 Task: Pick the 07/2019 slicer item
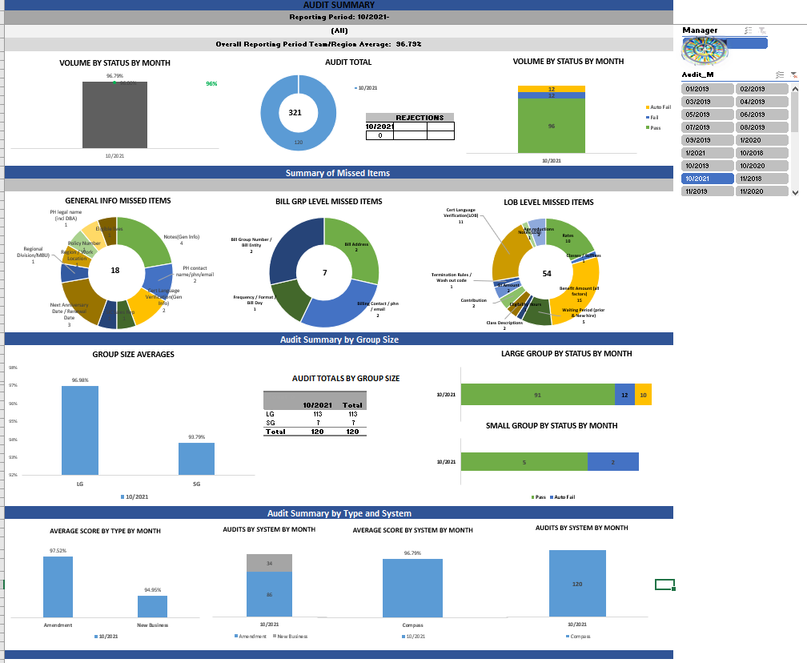(707, 127)
